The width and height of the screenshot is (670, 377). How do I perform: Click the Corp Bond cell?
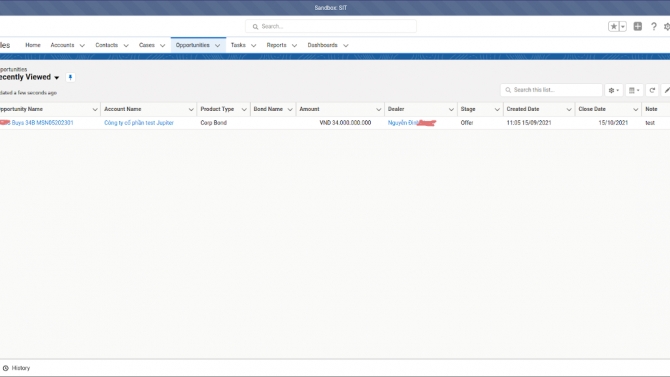214,123
